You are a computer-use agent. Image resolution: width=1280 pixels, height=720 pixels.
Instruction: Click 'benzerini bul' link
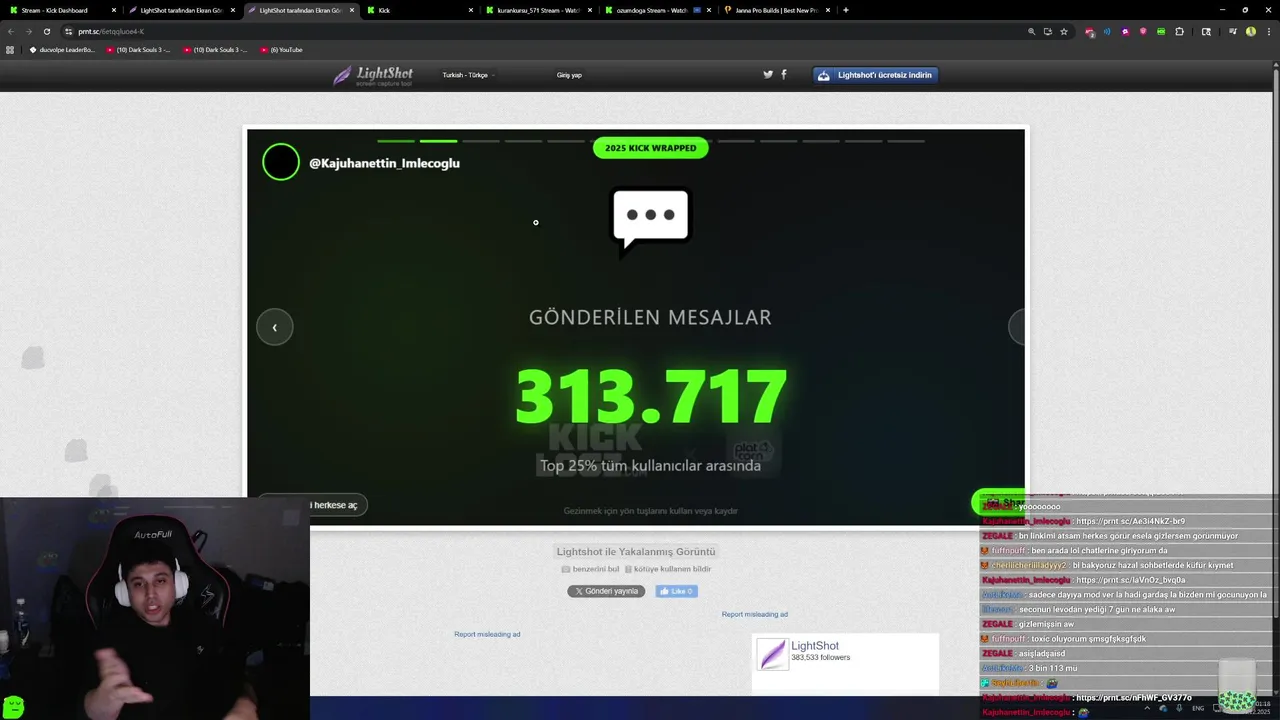click(590, 569)
